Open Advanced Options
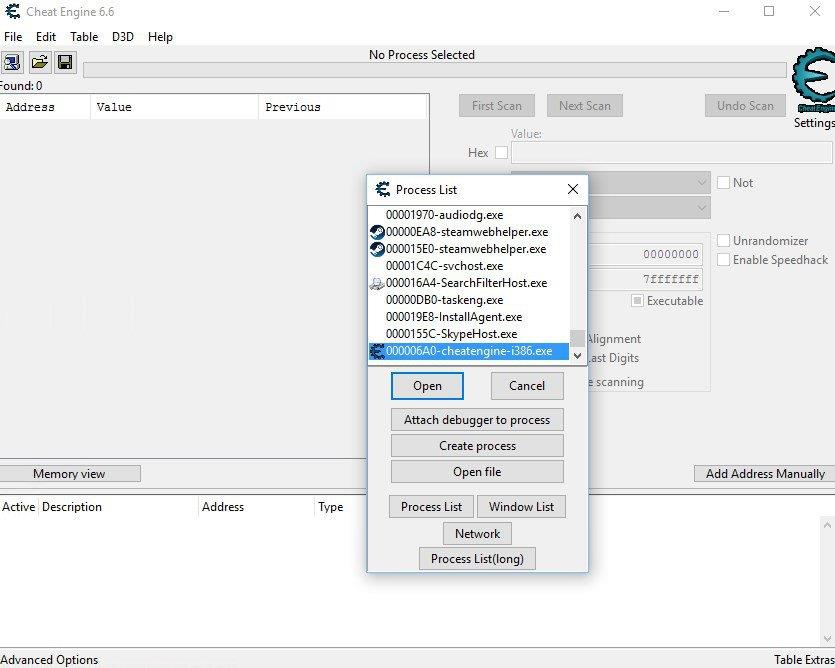835x668 pixels. [50, 659]
